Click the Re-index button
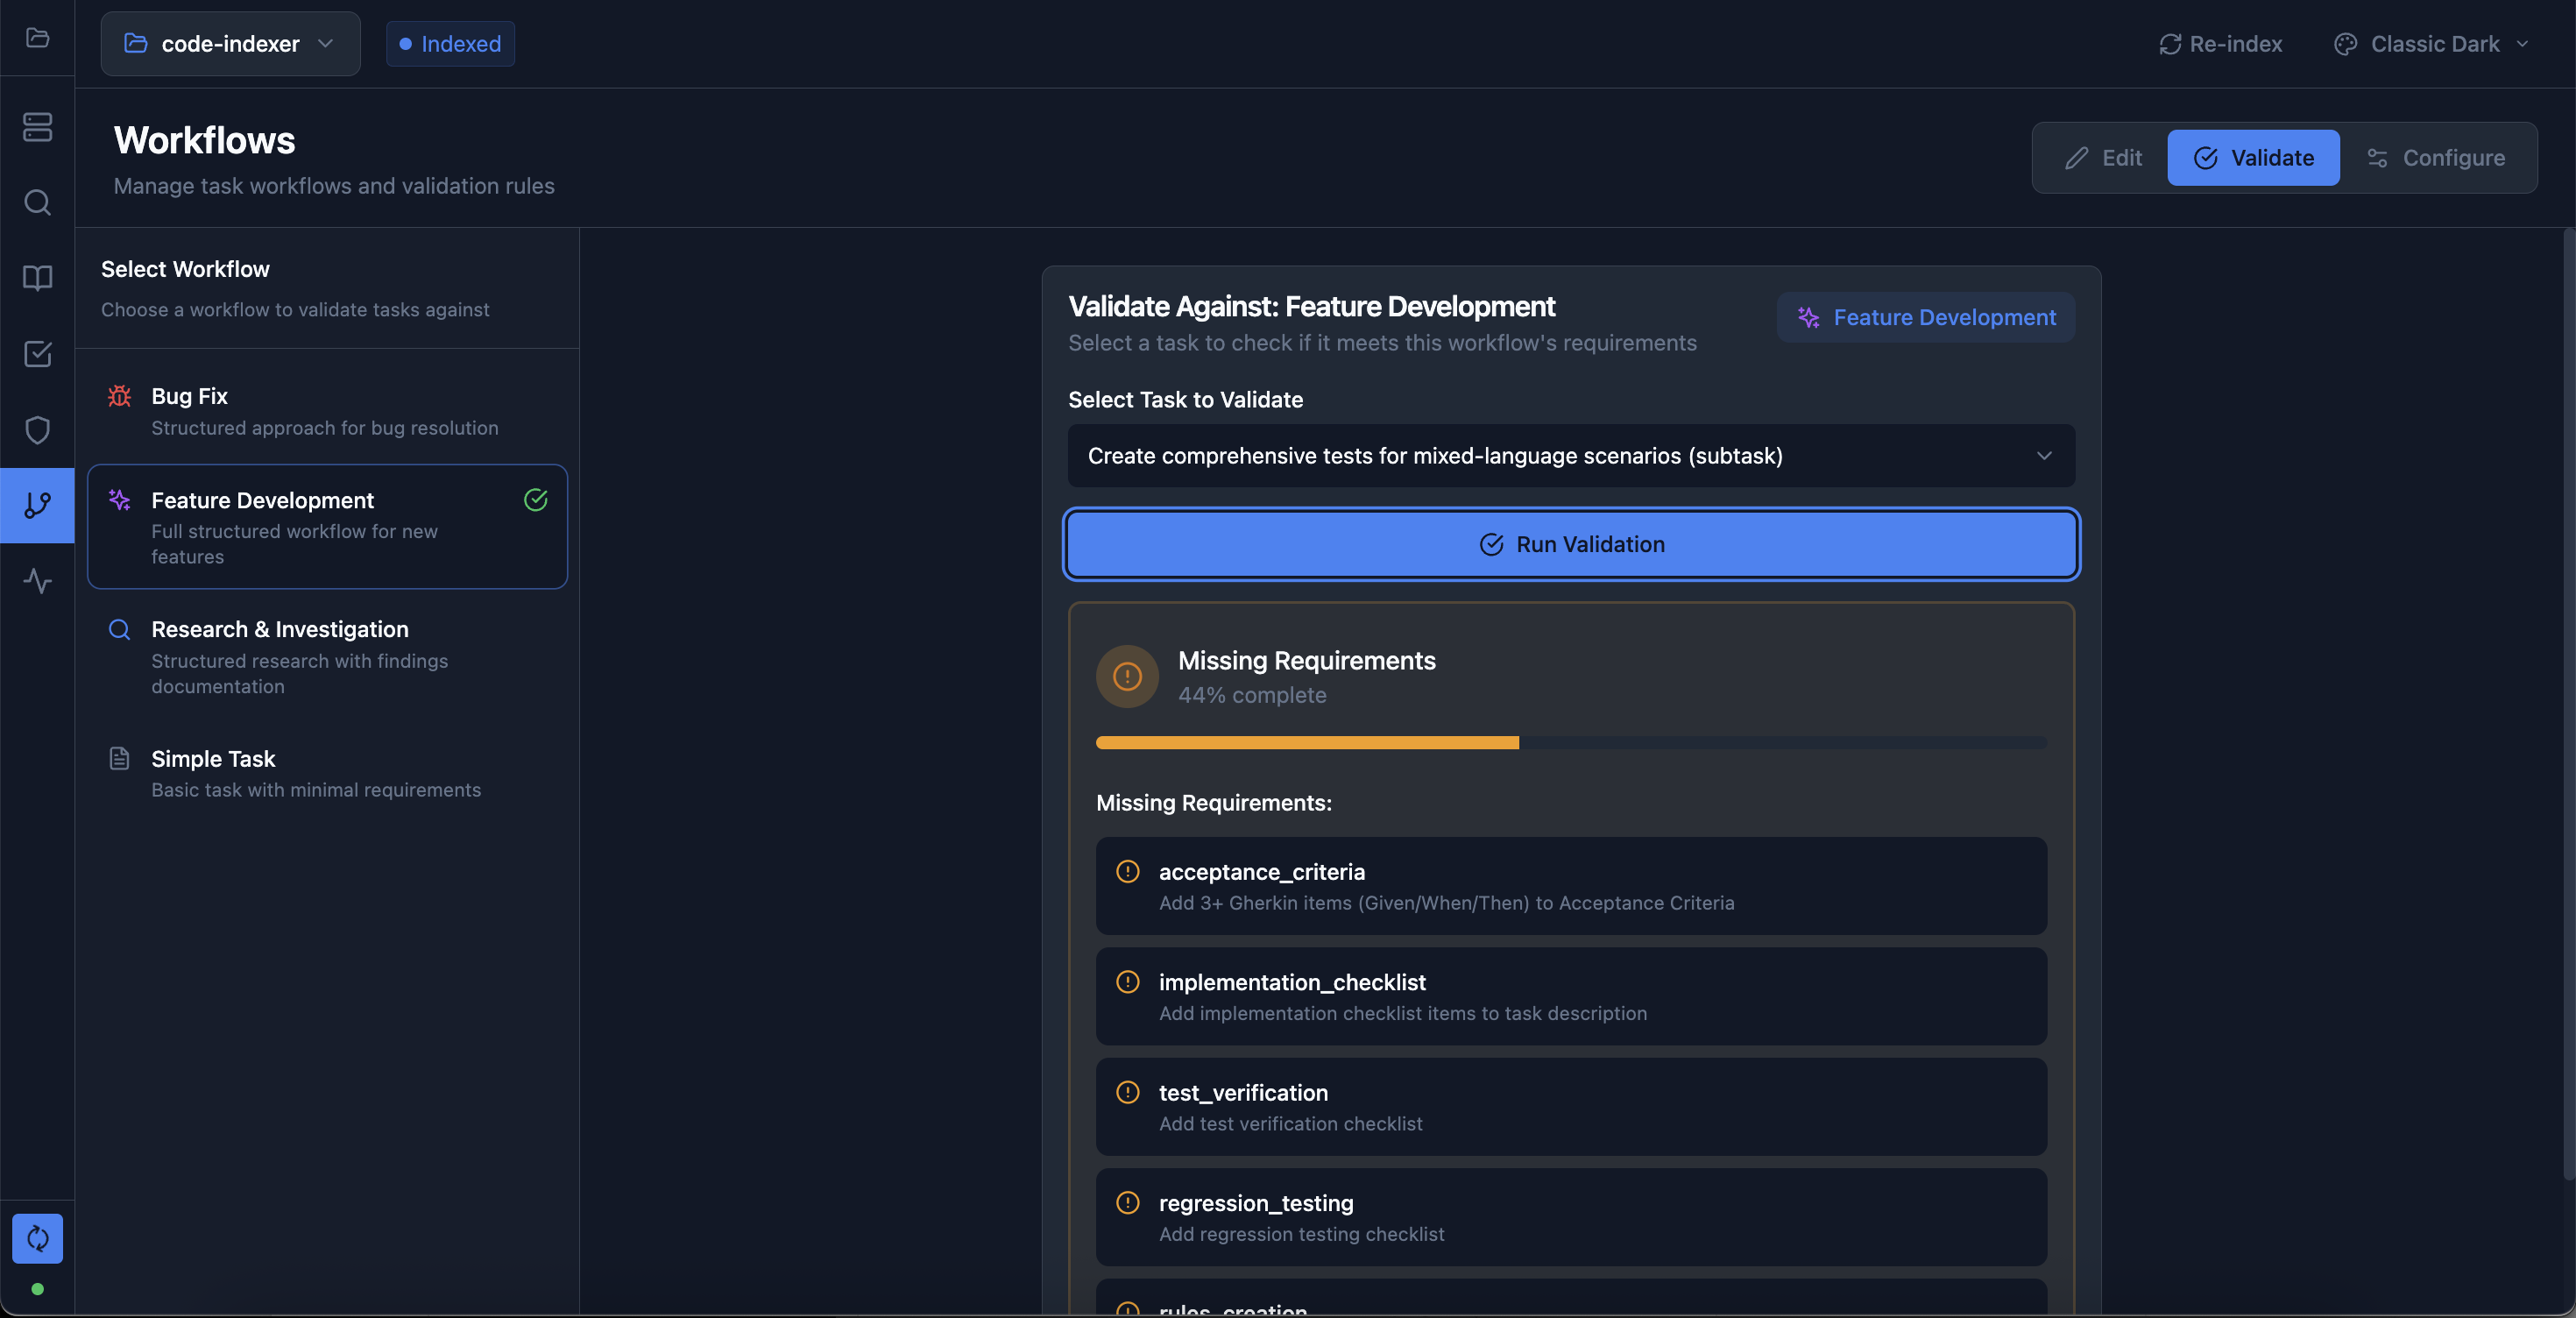Image resolution: width=2576 pixels, height=1318 pixels. 2220,44
